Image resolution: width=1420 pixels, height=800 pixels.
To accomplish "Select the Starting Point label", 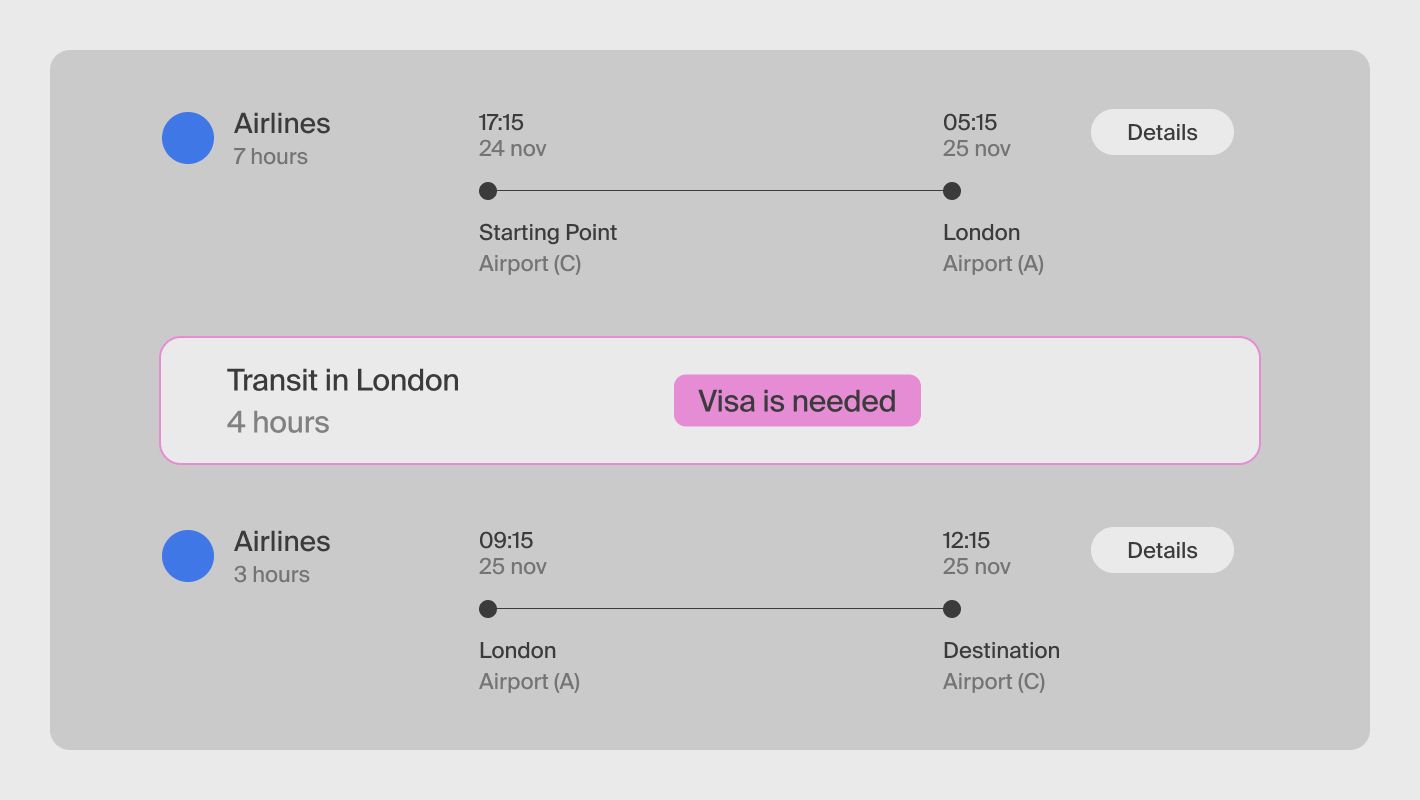I will pyautogui.click(x=548, y=233).
